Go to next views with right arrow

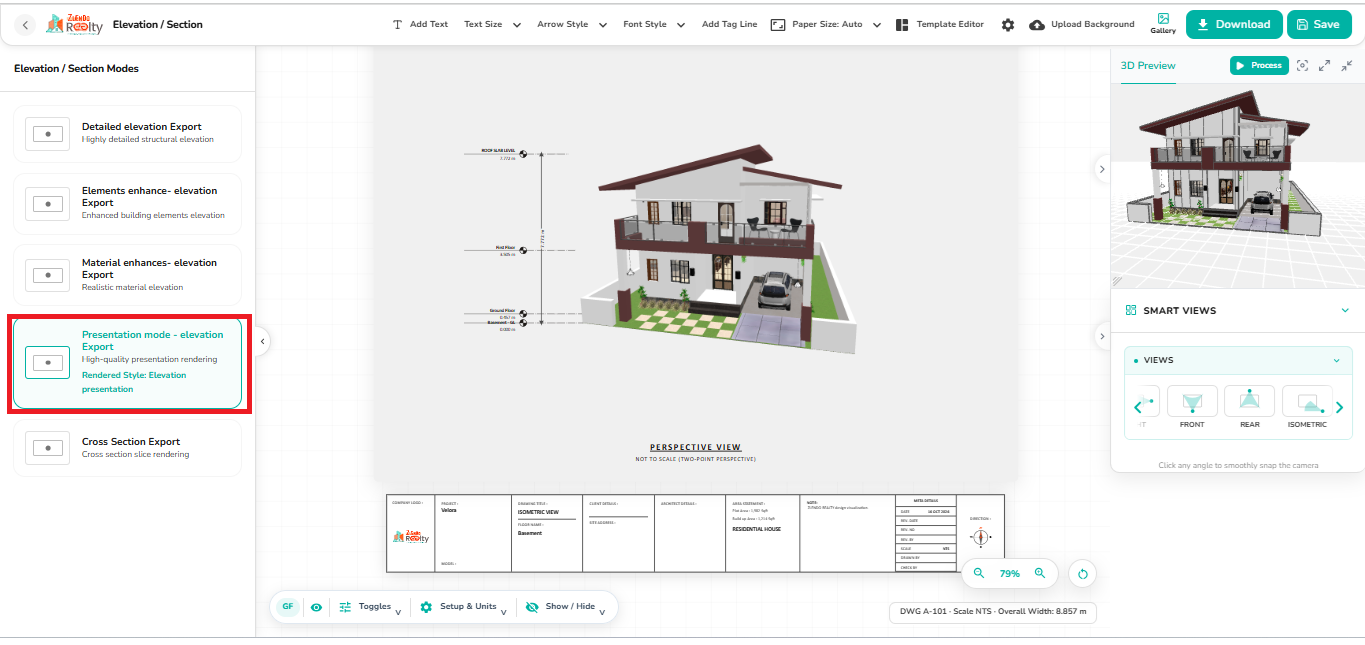(1340, 407)
